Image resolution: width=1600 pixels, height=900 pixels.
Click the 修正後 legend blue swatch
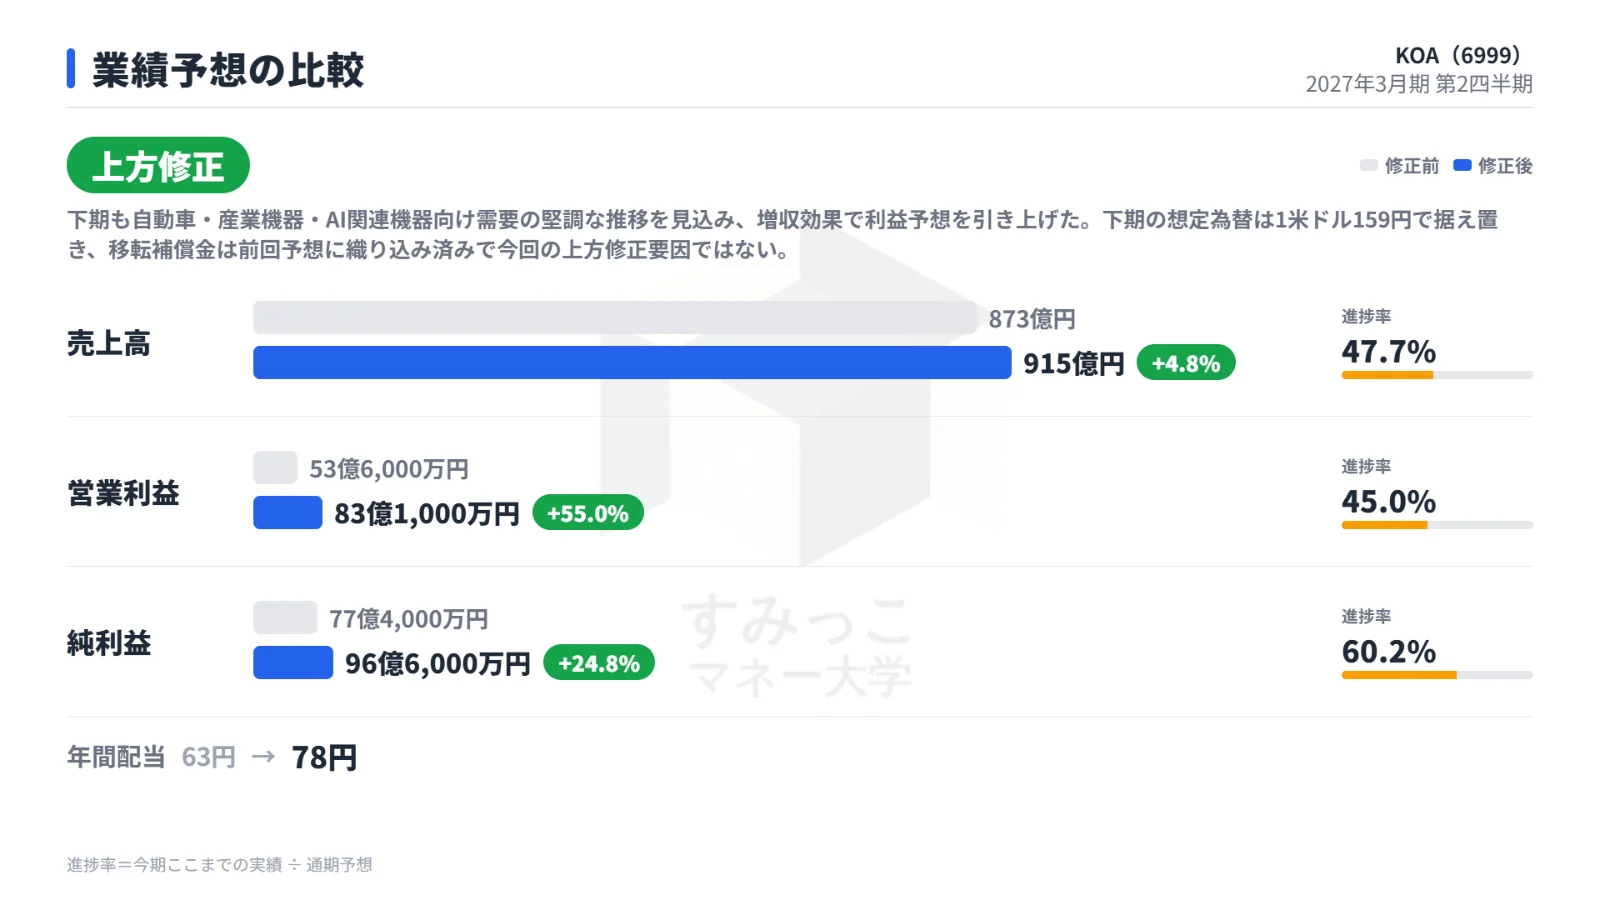pos(1462,165)
